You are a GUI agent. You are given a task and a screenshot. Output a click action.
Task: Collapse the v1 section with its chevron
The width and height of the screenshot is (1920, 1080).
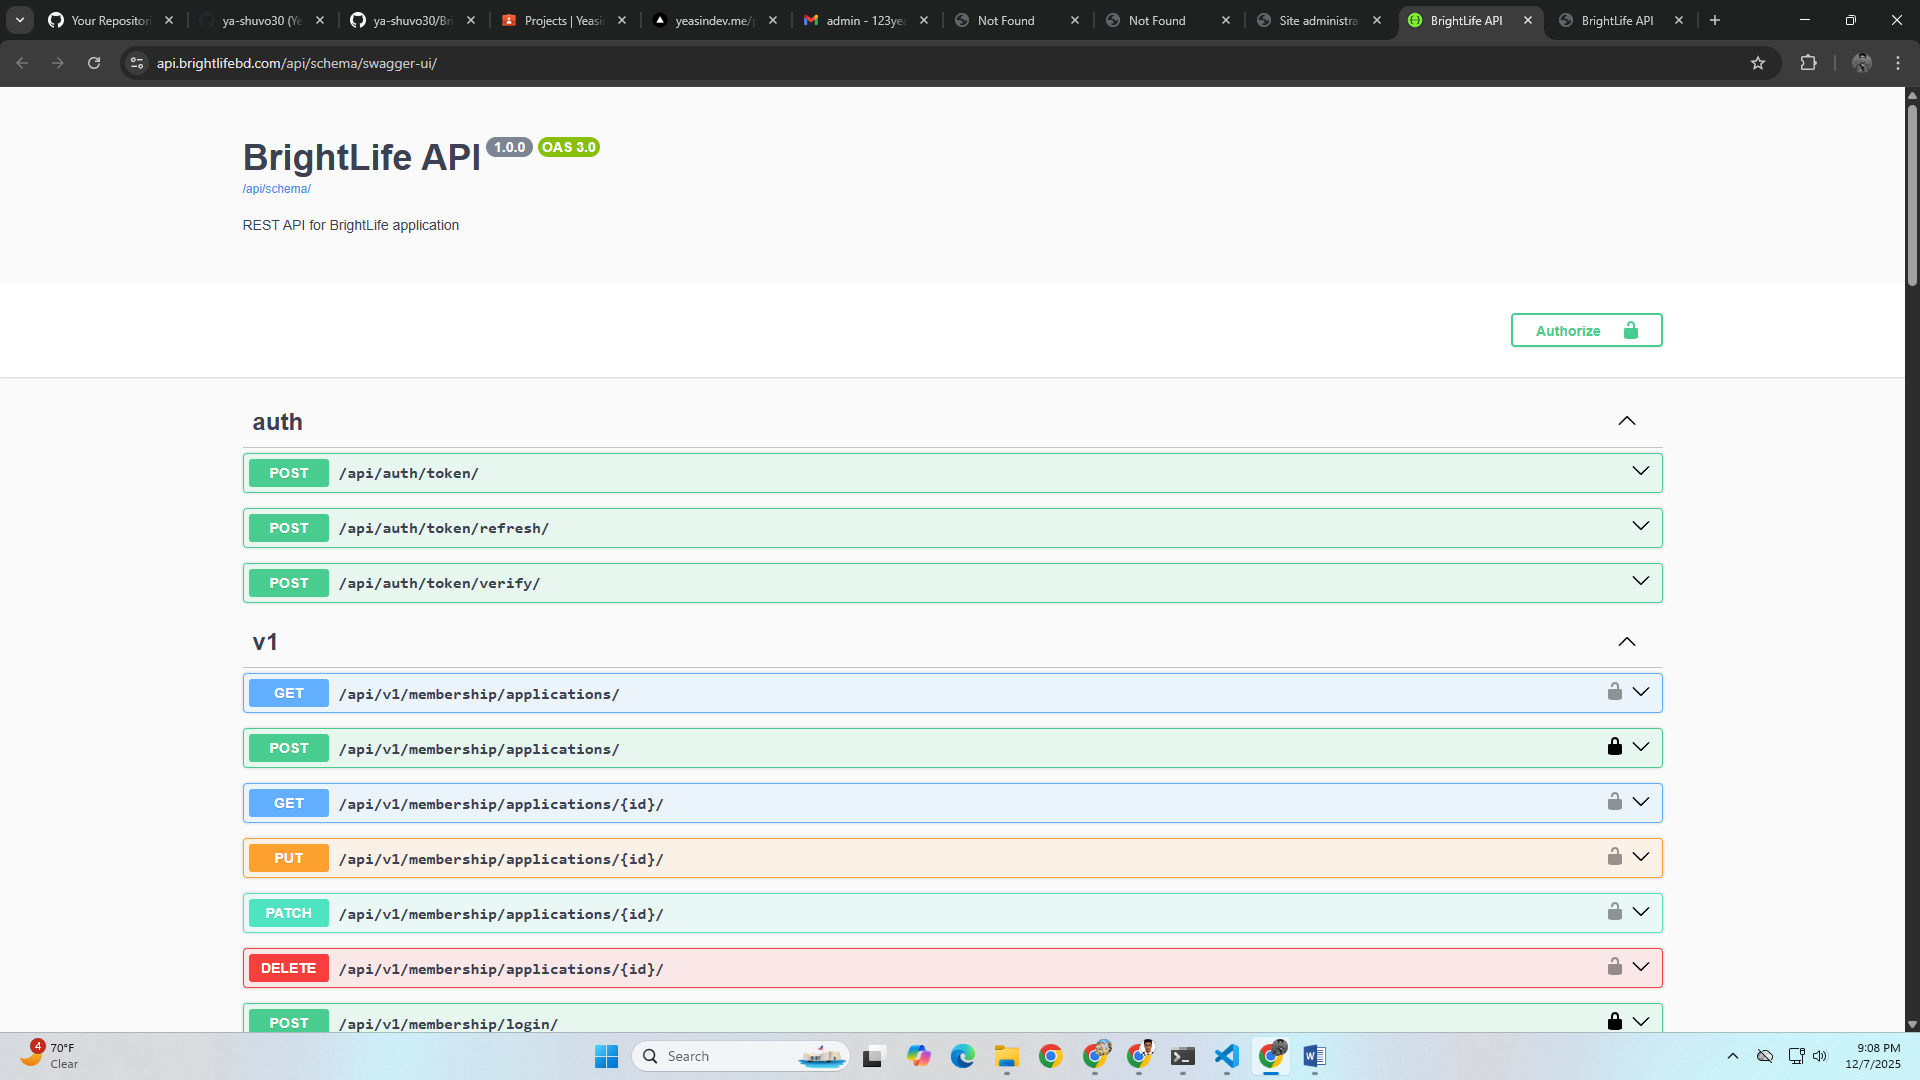[x=1627, y=641]
